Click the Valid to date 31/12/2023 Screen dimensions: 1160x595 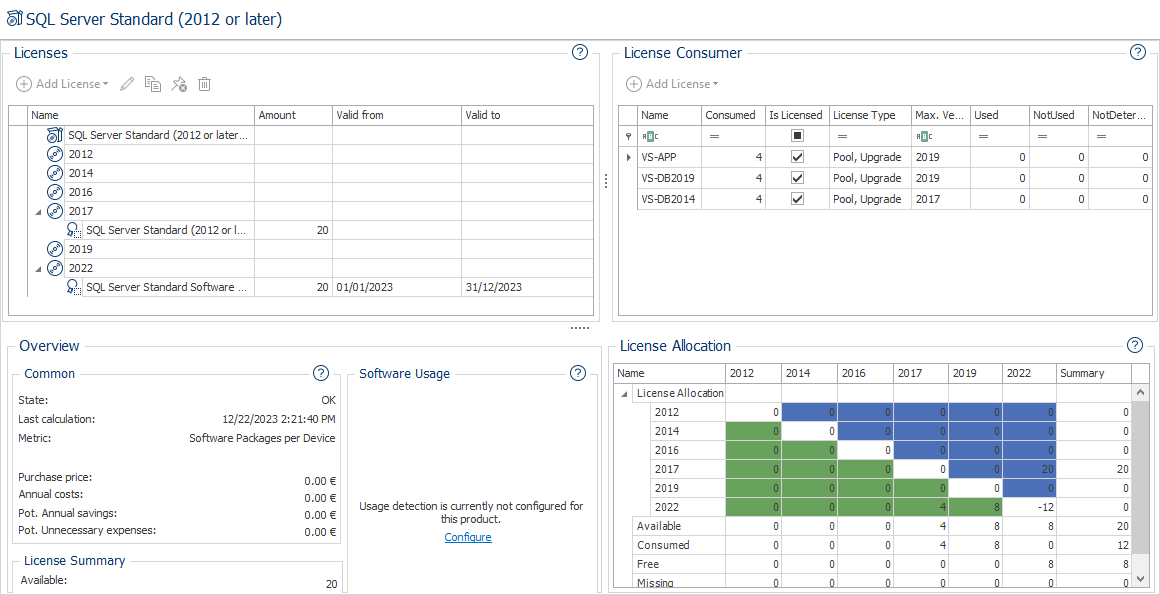tap(494, 287)
